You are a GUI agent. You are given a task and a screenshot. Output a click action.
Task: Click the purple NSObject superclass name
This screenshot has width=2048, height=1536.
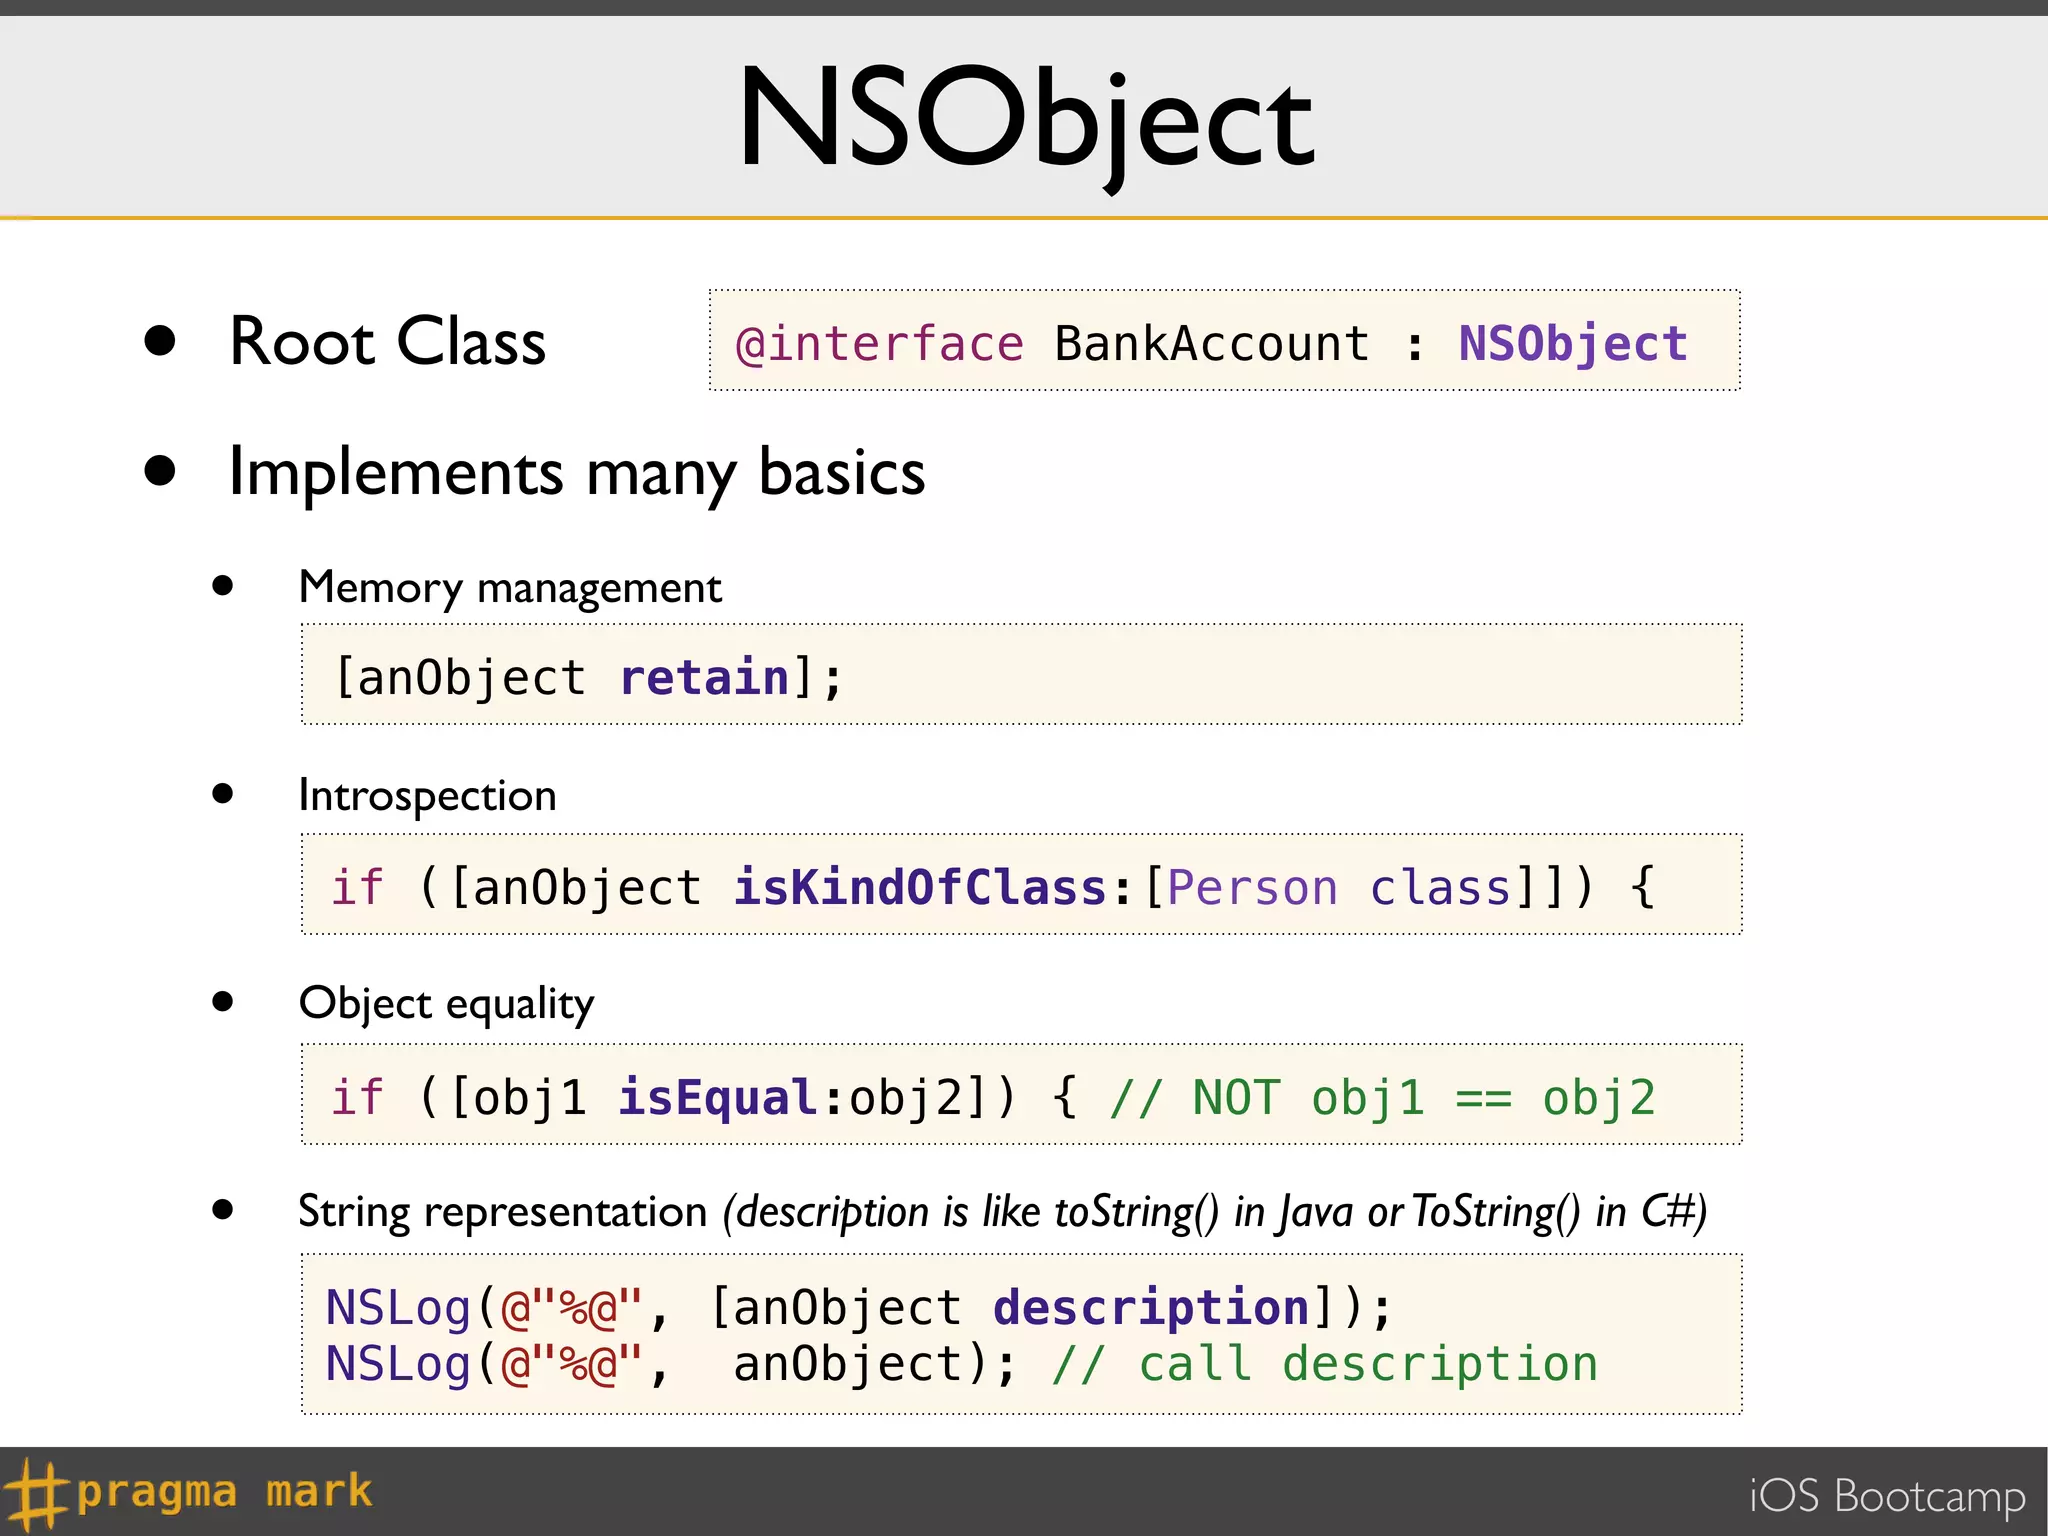[1573, 343]
